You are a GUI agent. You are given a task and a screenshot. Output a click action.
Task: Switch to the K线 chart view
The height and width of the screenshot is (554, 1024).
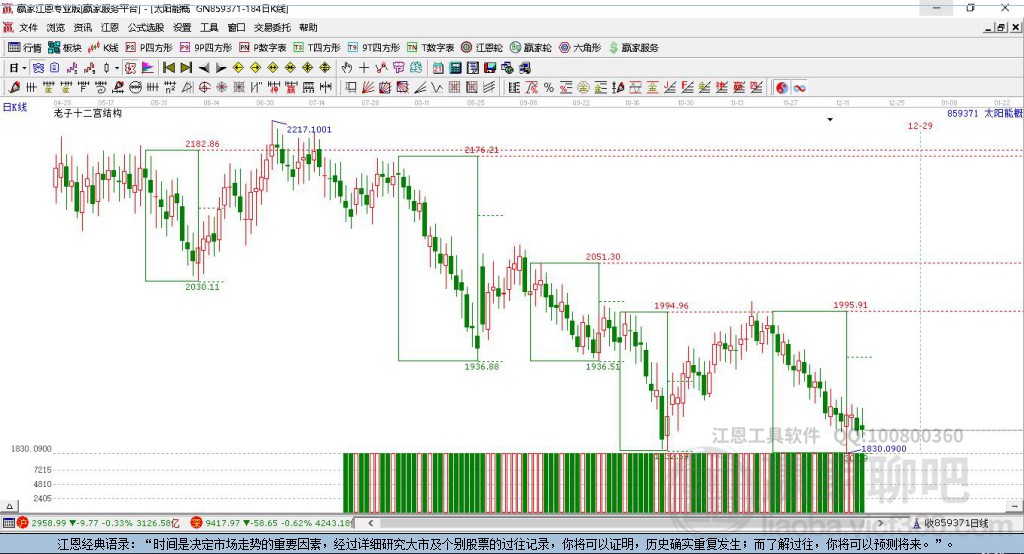[103, 48]
